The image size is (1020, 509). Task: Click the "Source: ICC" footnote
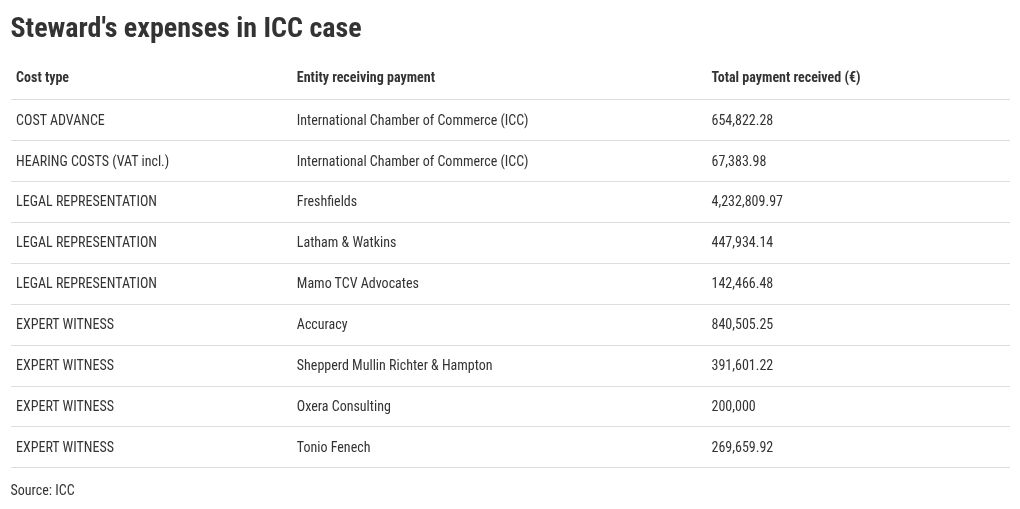43,490
